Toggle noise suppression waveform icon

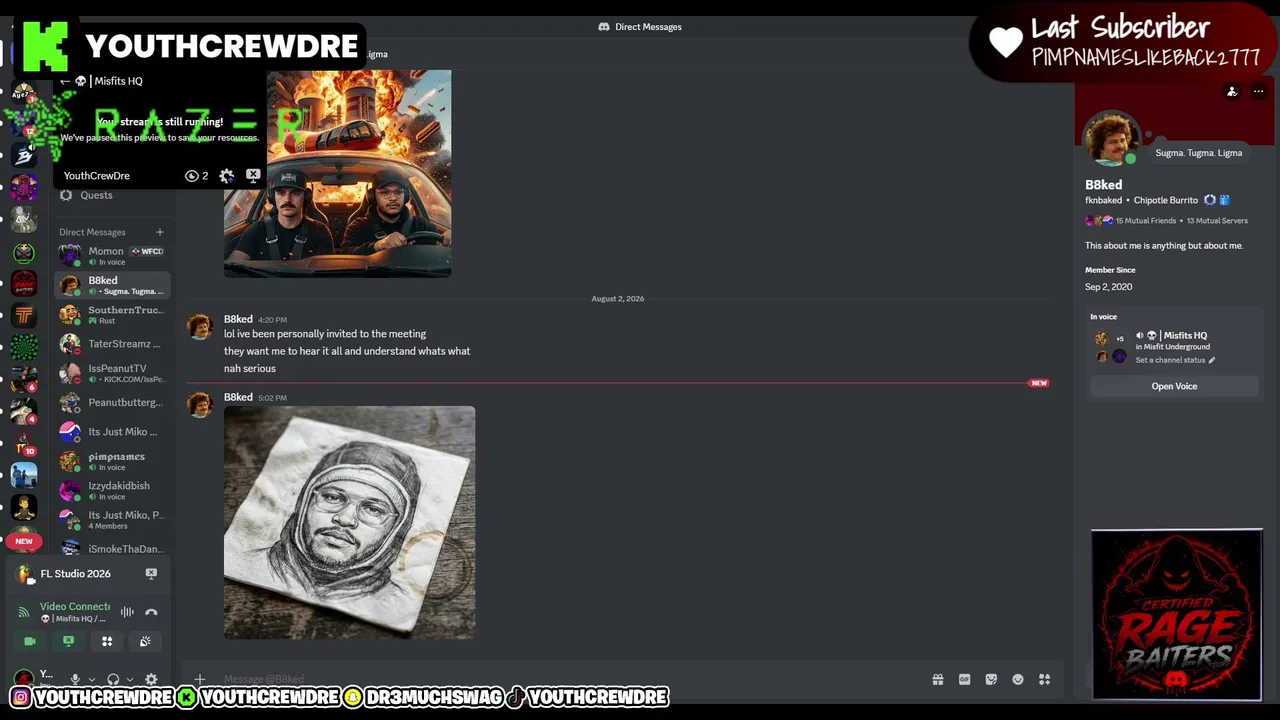[x=127, y=612]
